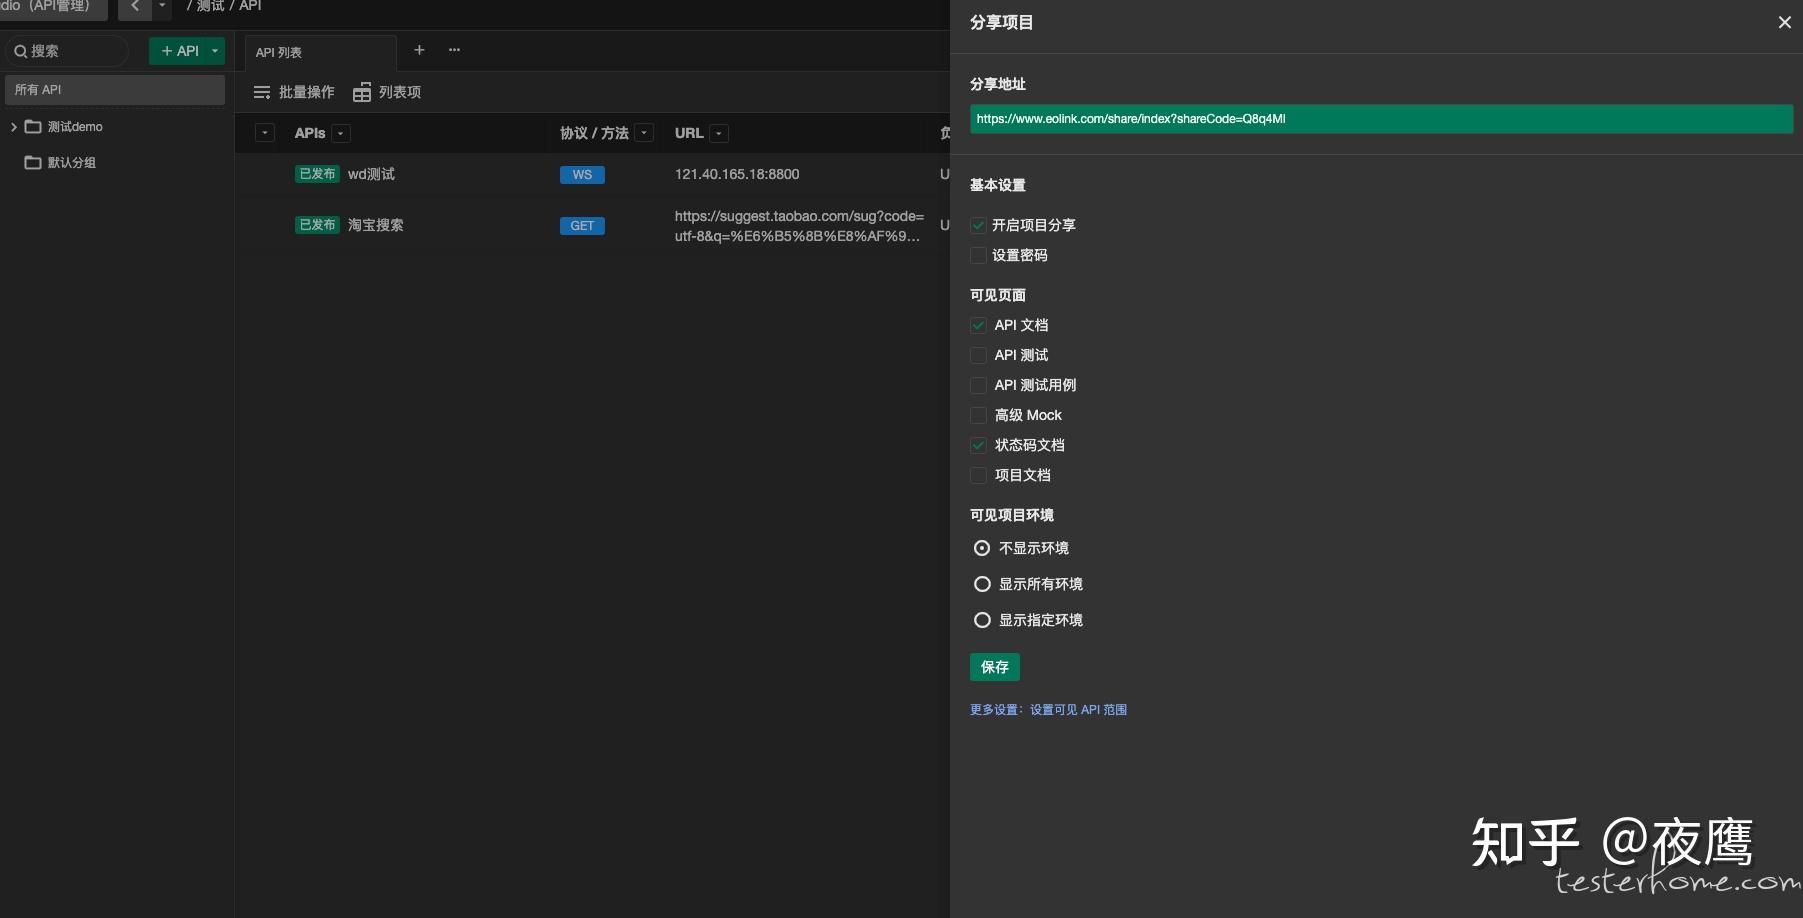Viewport: 1803px width, 918px height.
Task: Click the 列表项 (list columns) icon
Action: click(362, 92)
